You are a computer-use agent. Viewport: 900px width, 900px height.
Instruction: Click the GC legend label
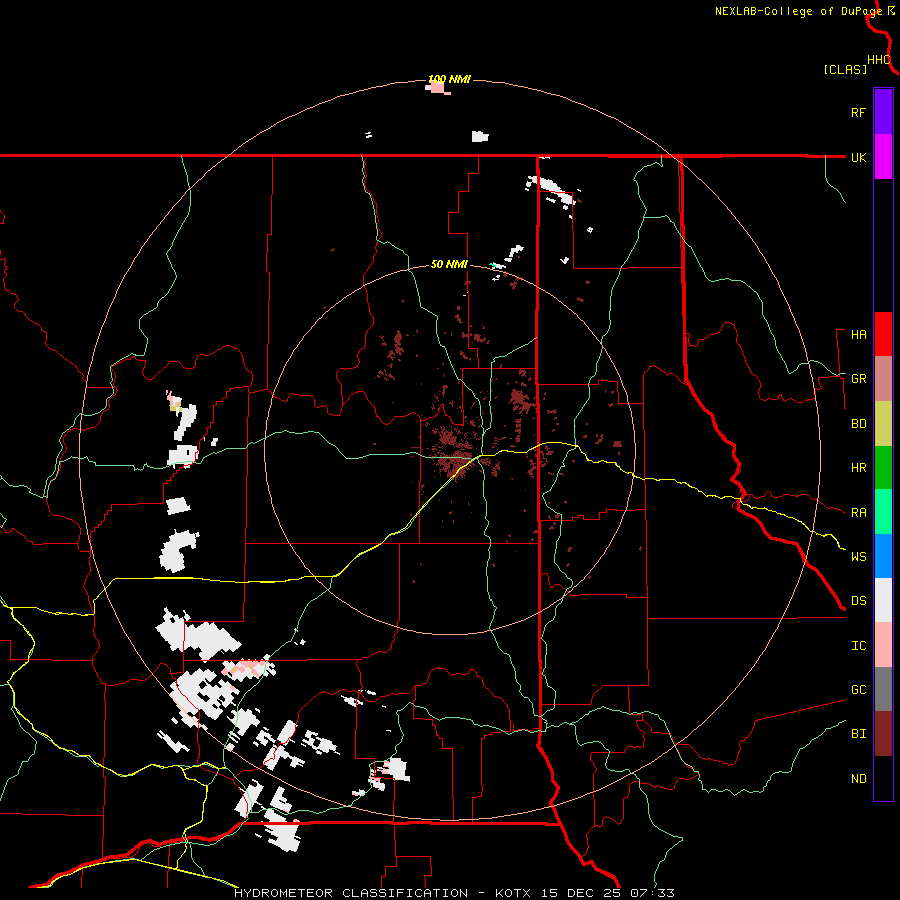click(859, 690)
